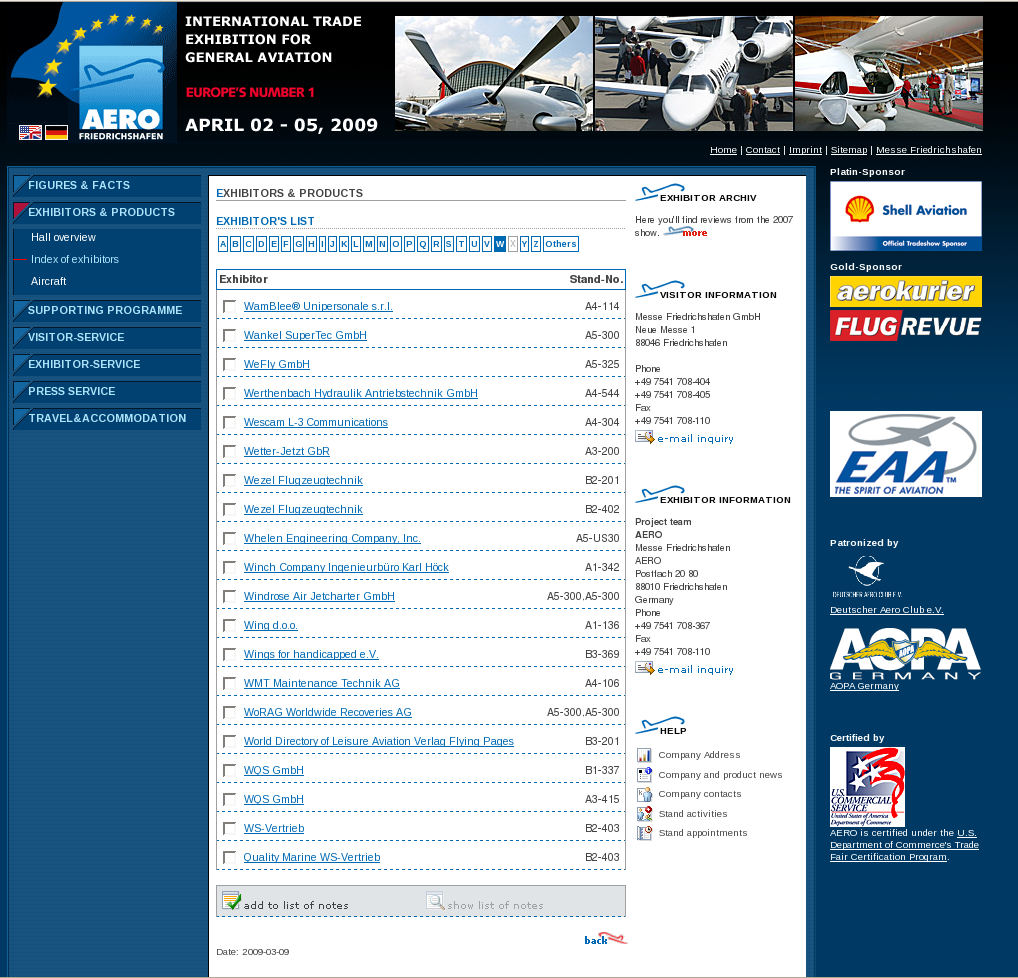Tick the WeFly GmbH checkbox
The image size is (1018, 978).
pyautogui.click(x=229, y=364)
